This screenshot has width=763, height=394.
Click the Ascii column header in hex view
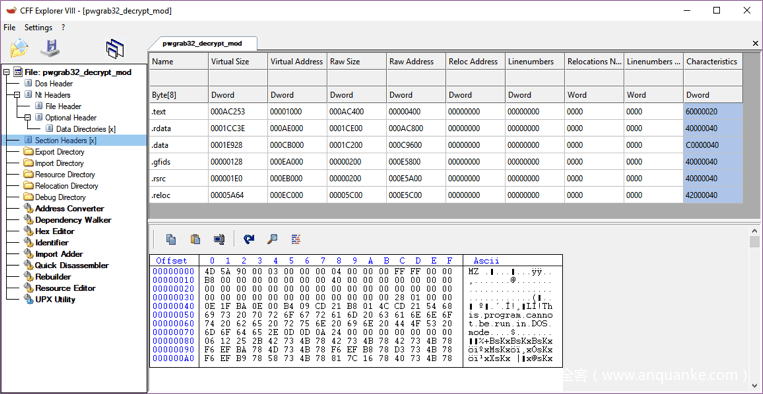click(487, 261)
